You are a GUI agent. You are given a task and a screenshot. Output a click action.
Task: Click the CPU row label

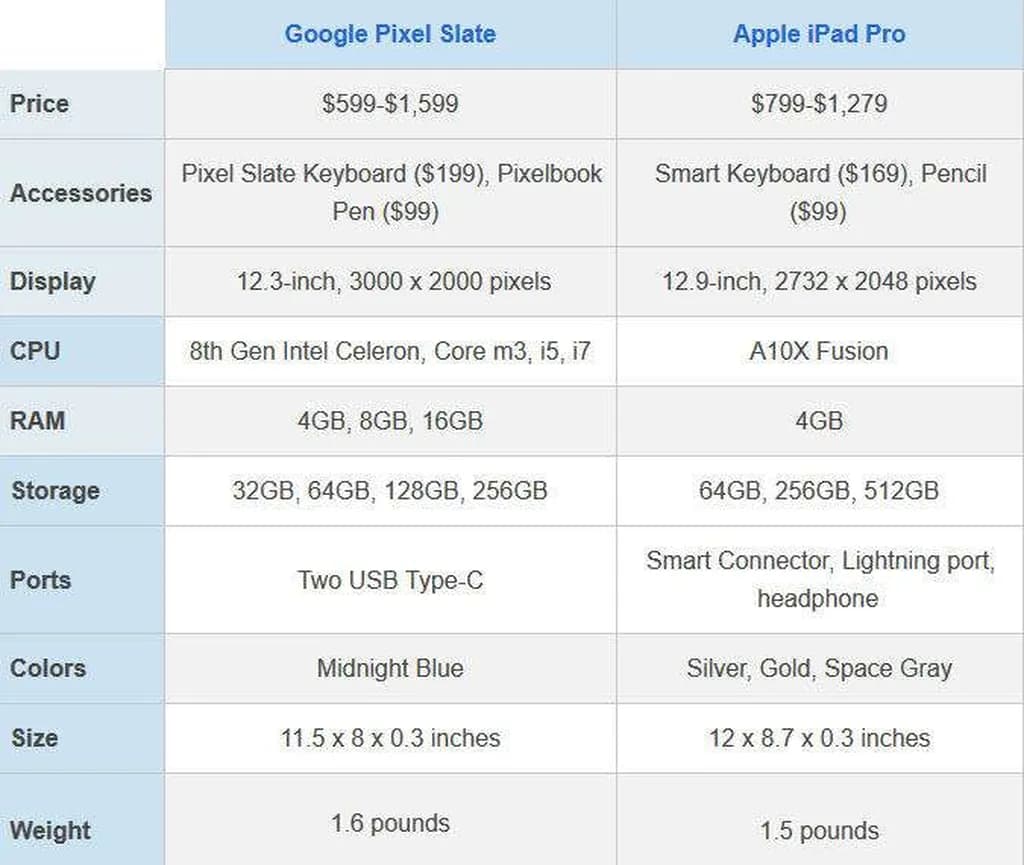(35, 352)
